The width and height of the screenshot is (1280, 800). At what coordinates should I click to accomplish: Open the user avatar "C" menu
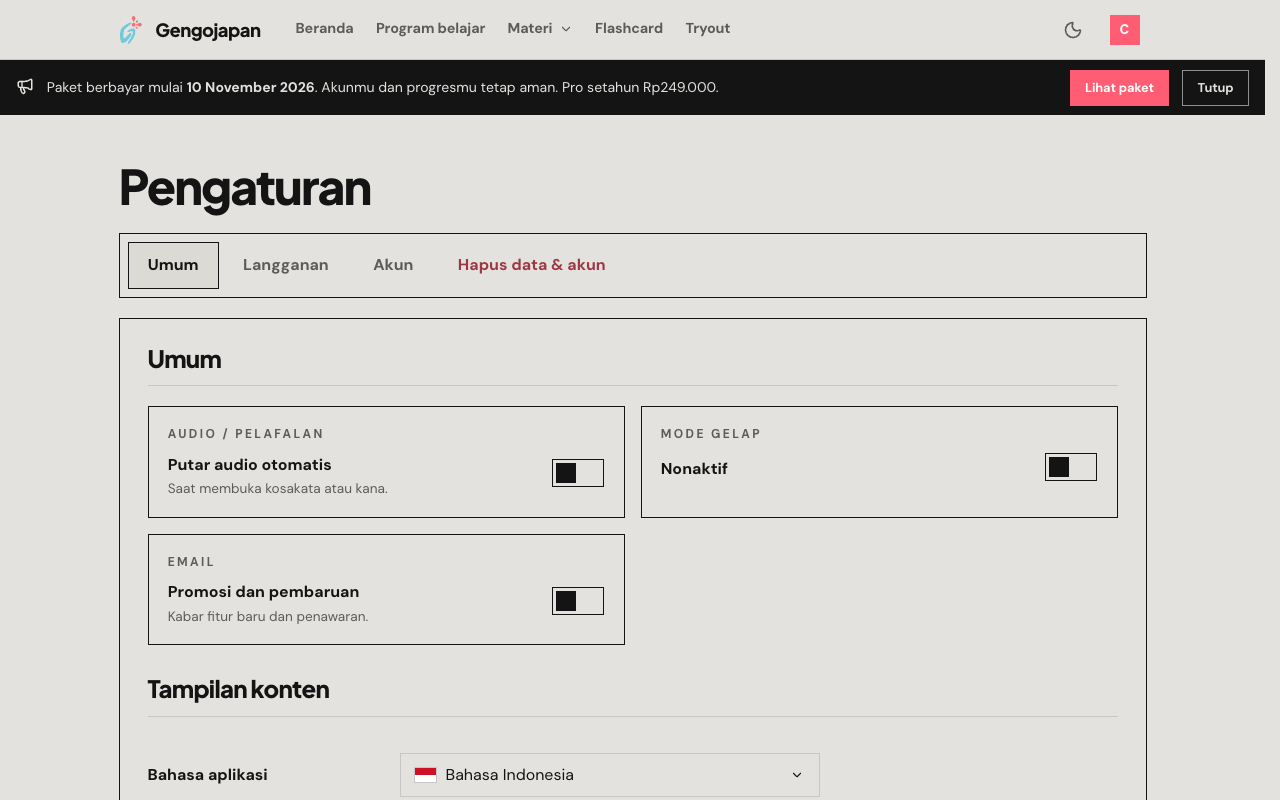(1125, 30)
